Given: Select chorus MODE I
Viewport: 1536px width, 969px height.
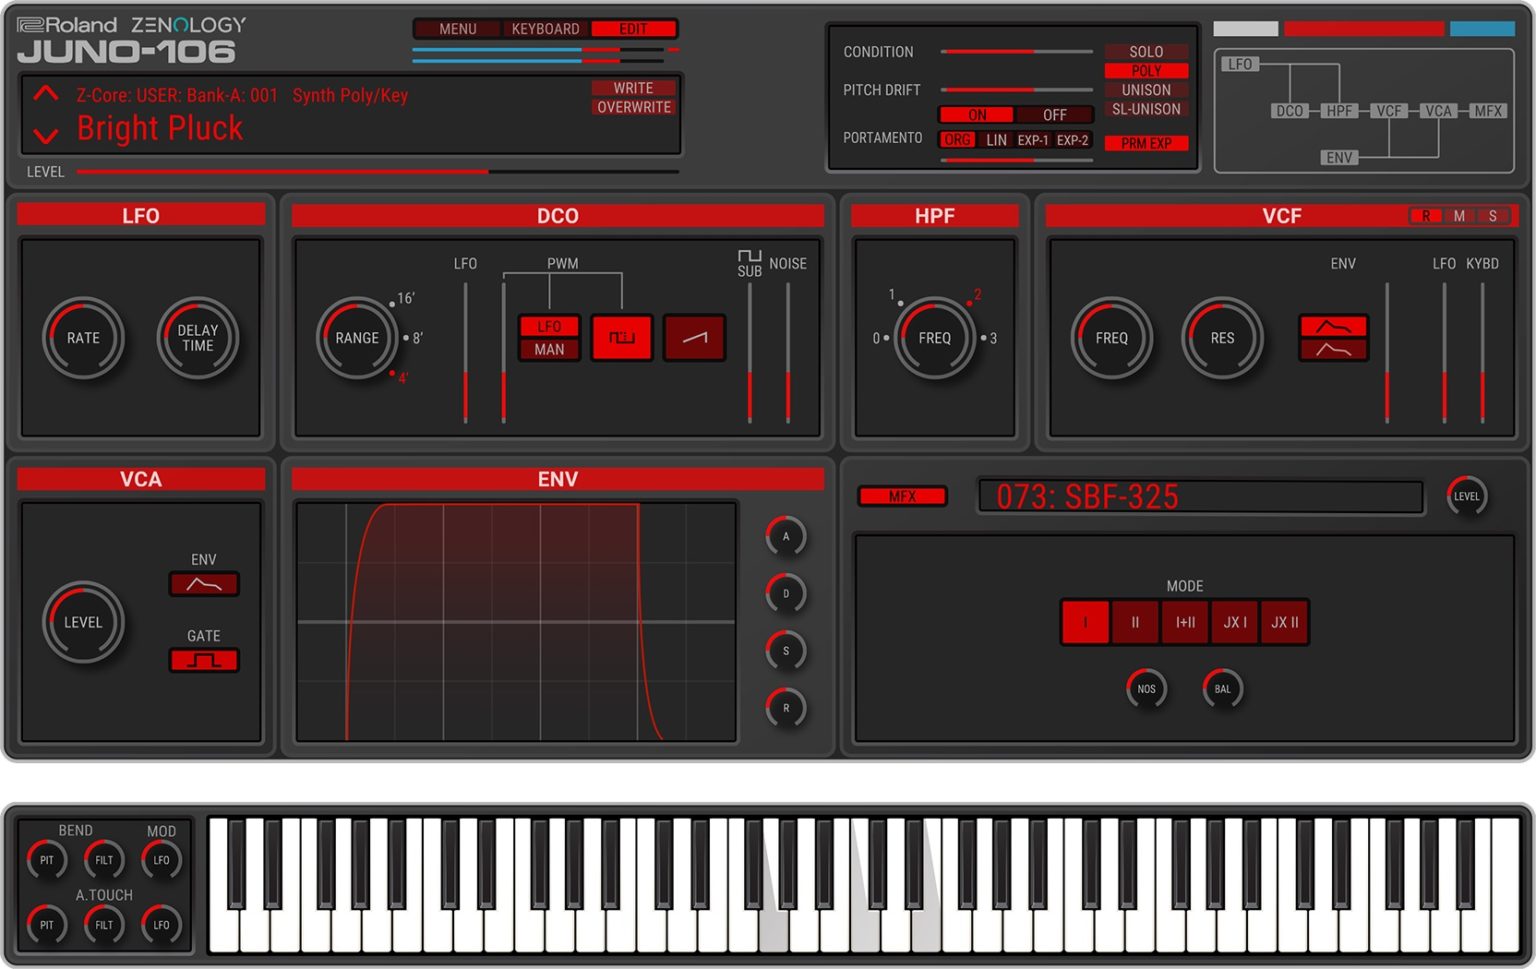Looking at the screenshot, I should 1085,622.
